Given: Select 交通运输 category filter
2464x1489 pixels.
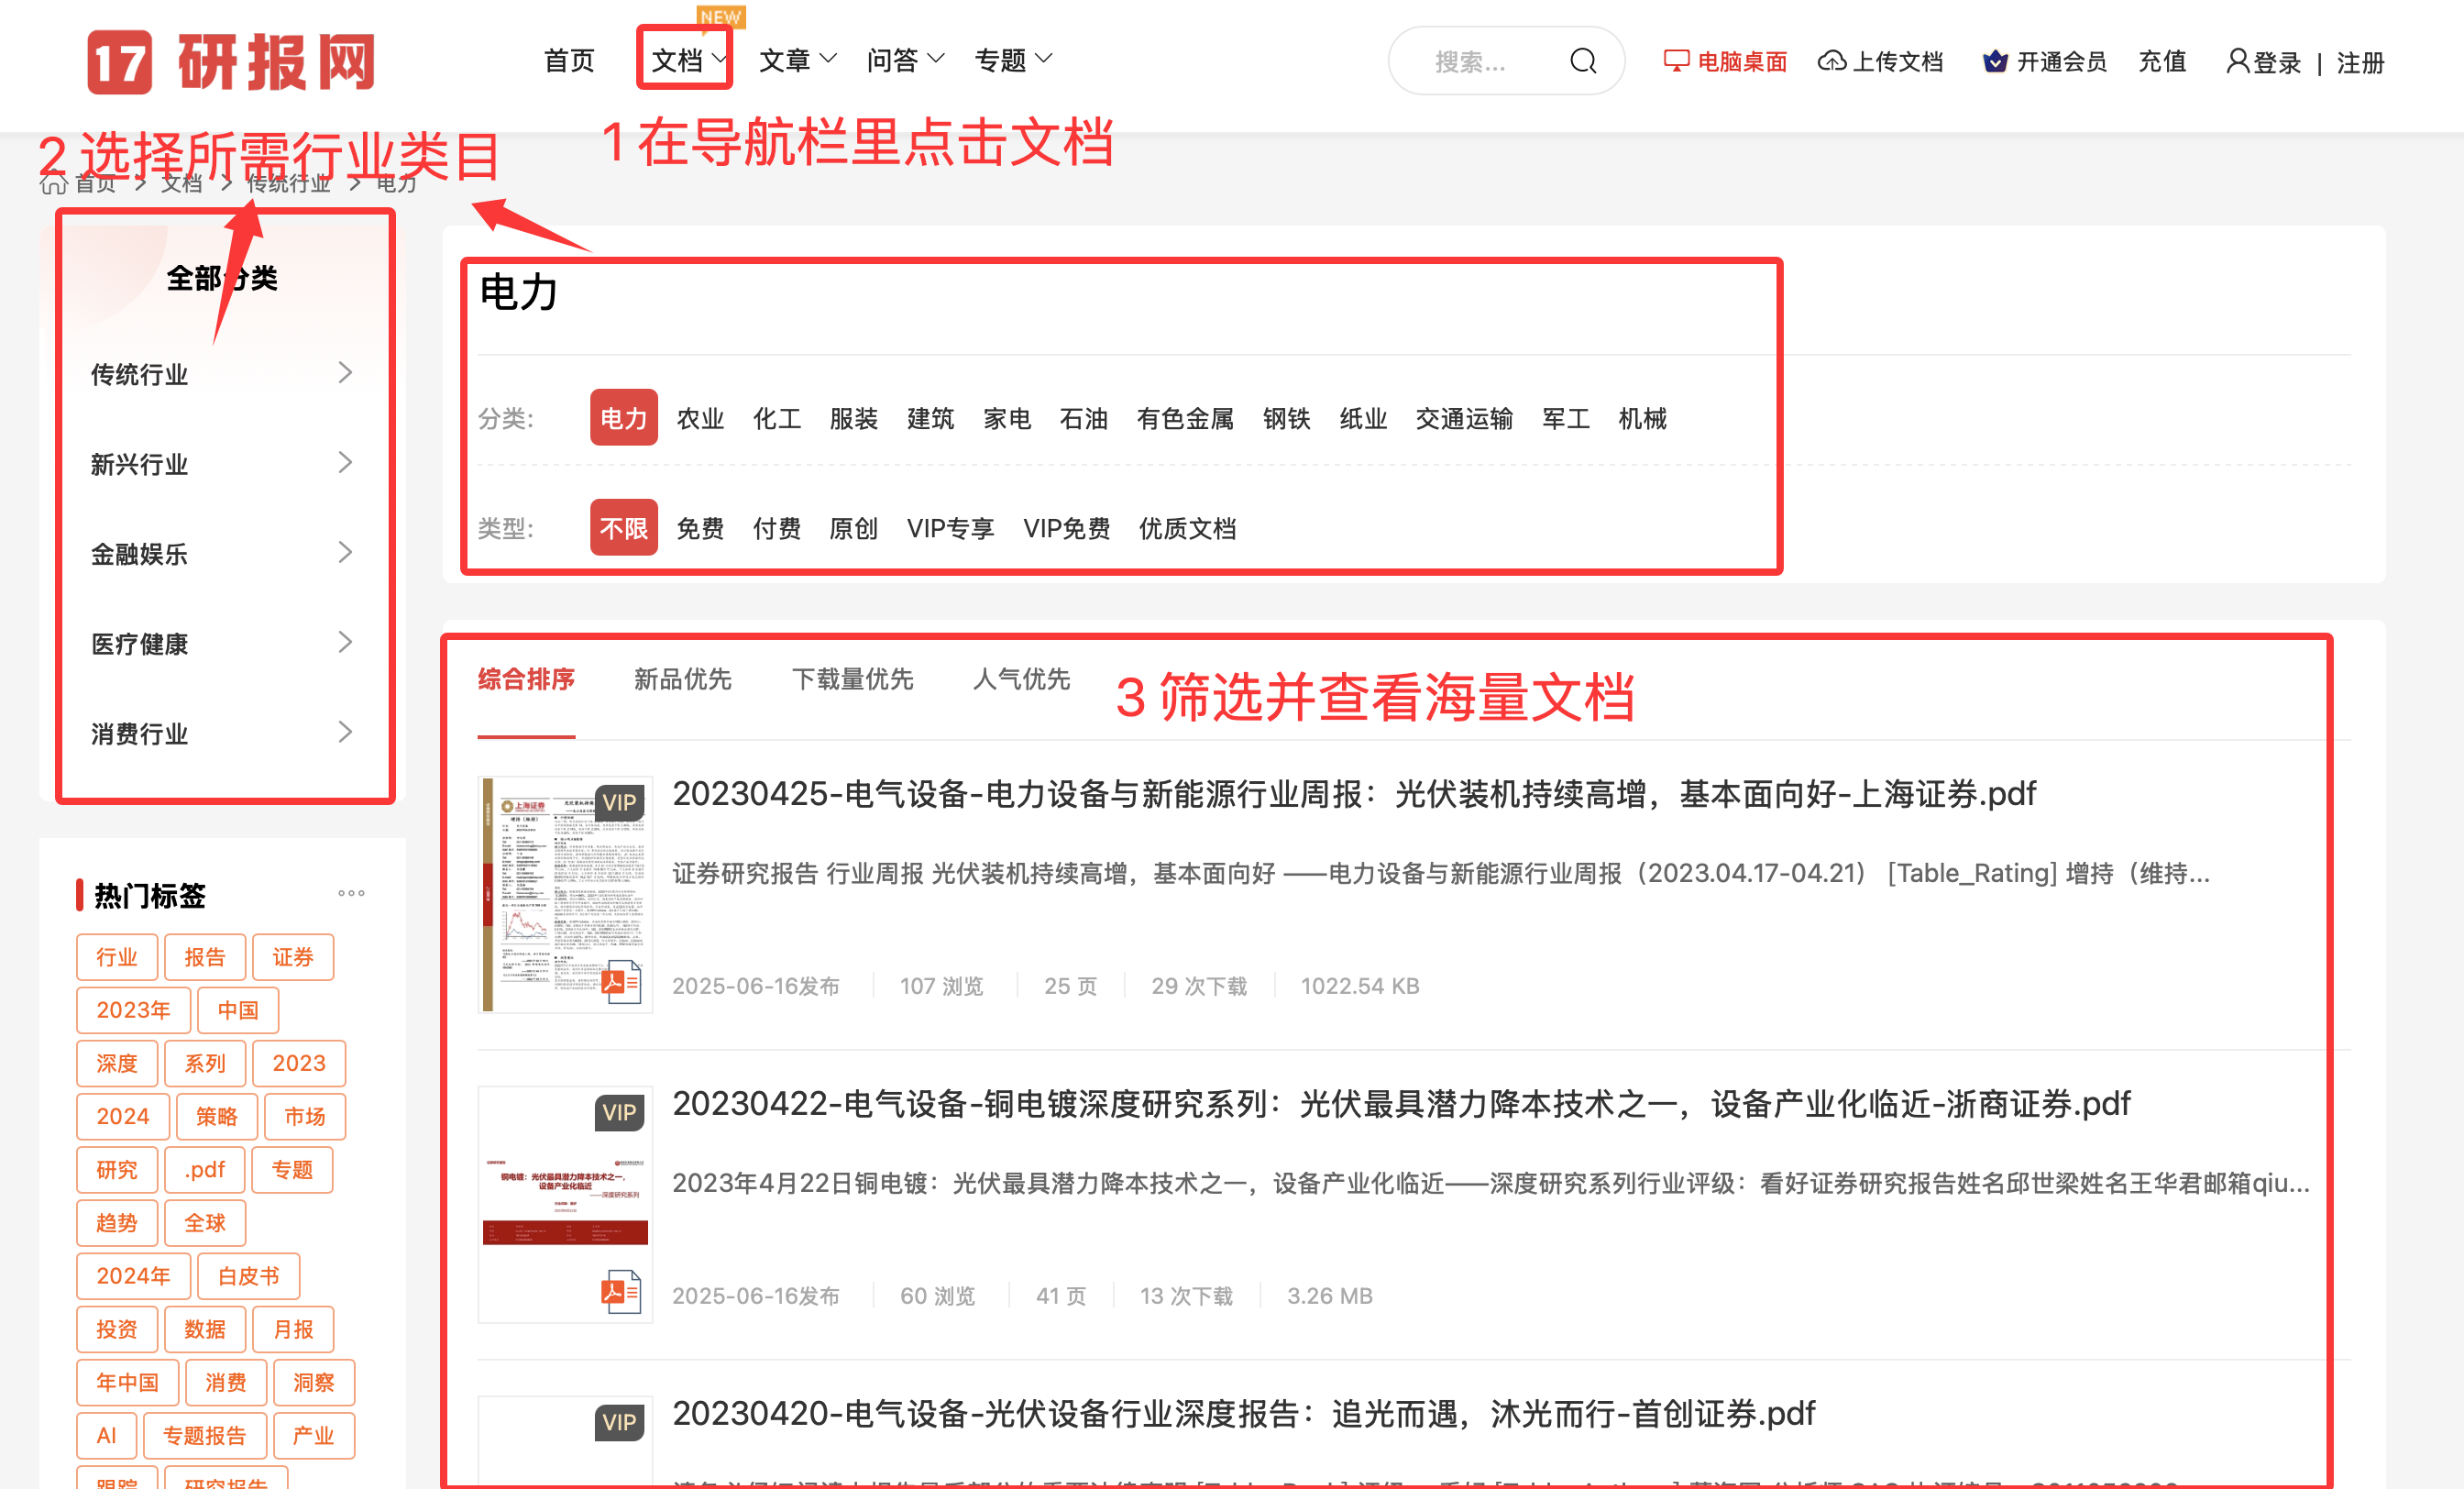Looking at the screenshot, I should [1464, 418].
